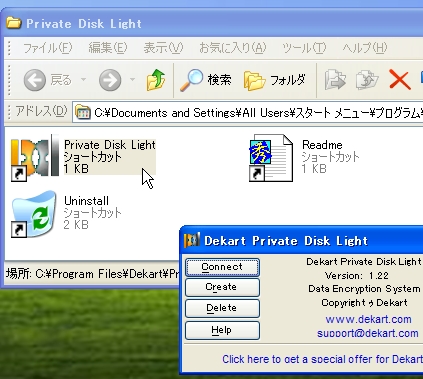The height and width of the screenshot is (379, 423).
Task: Click the Create button
Action: pos(222,287)
